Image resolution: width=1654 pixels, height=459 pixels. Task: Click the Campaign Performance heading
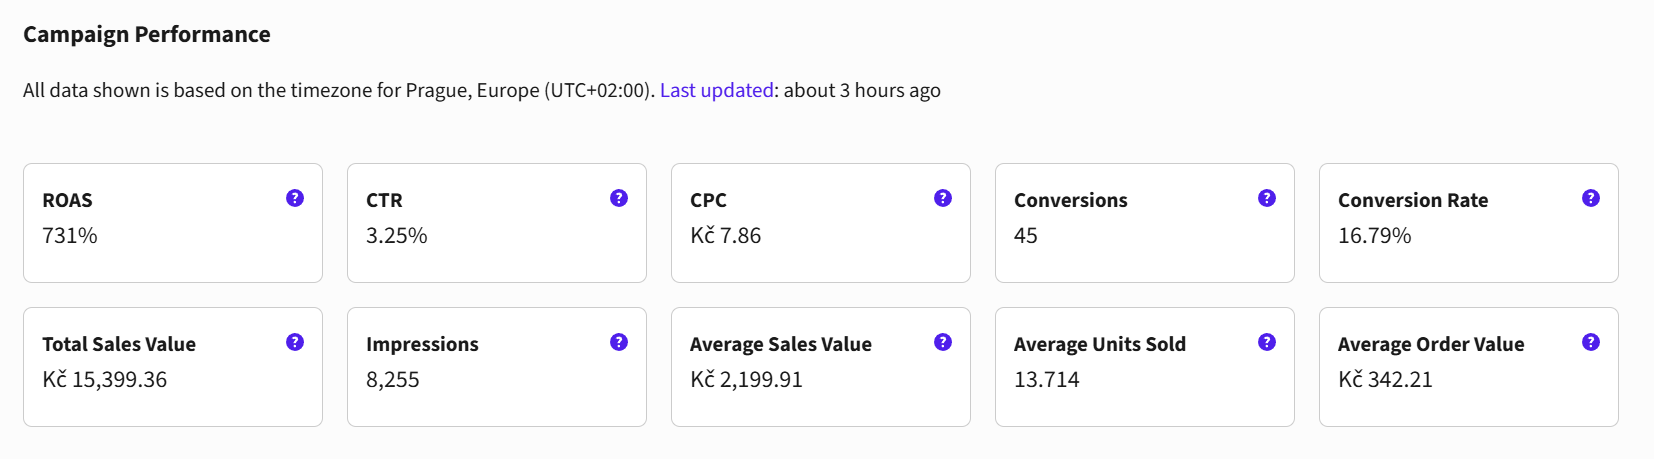coord(147,34)
